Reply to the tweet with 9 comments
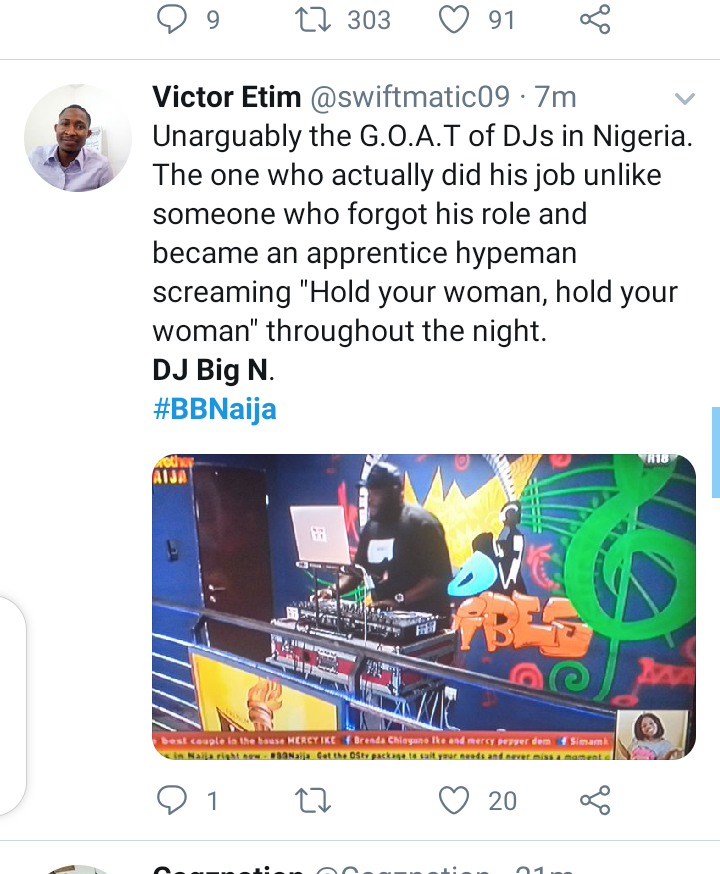The height and width of the screenshot is (874, 720). 171,20
